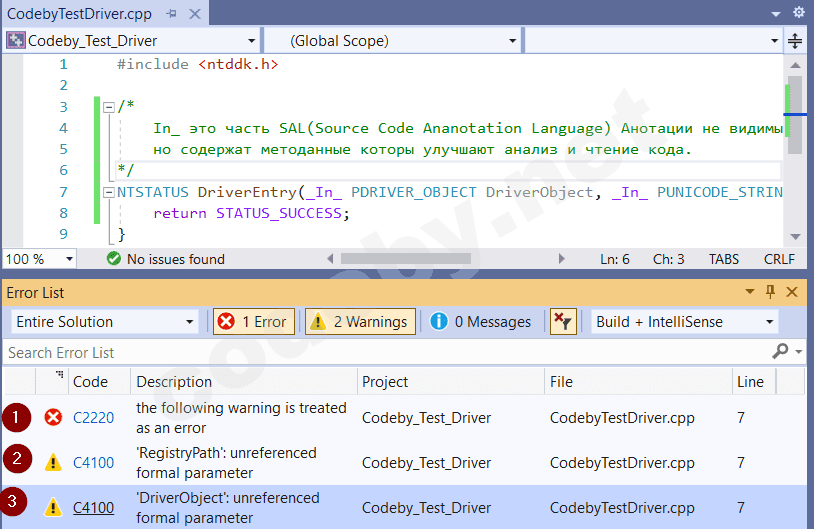Click the search magnifier in Error List
Screen dimensions: 814x529
click(780, 352)
